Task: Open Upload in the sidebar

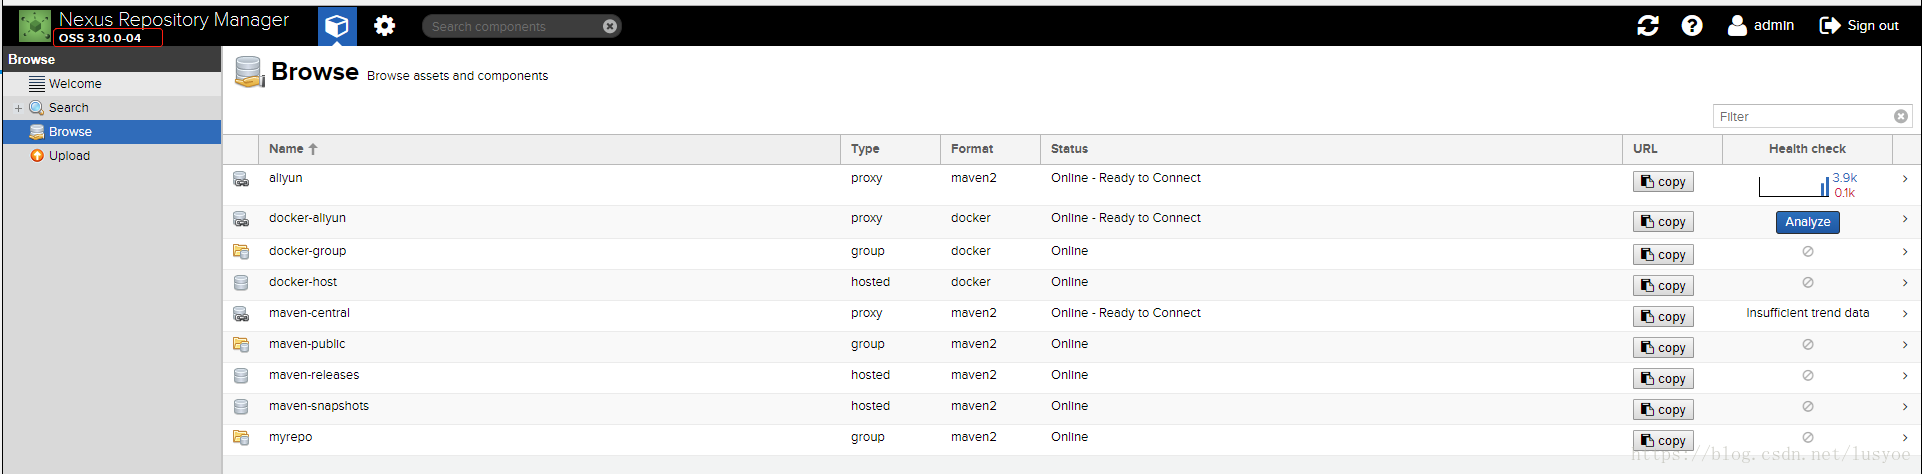Action: [x=112, y=156]
